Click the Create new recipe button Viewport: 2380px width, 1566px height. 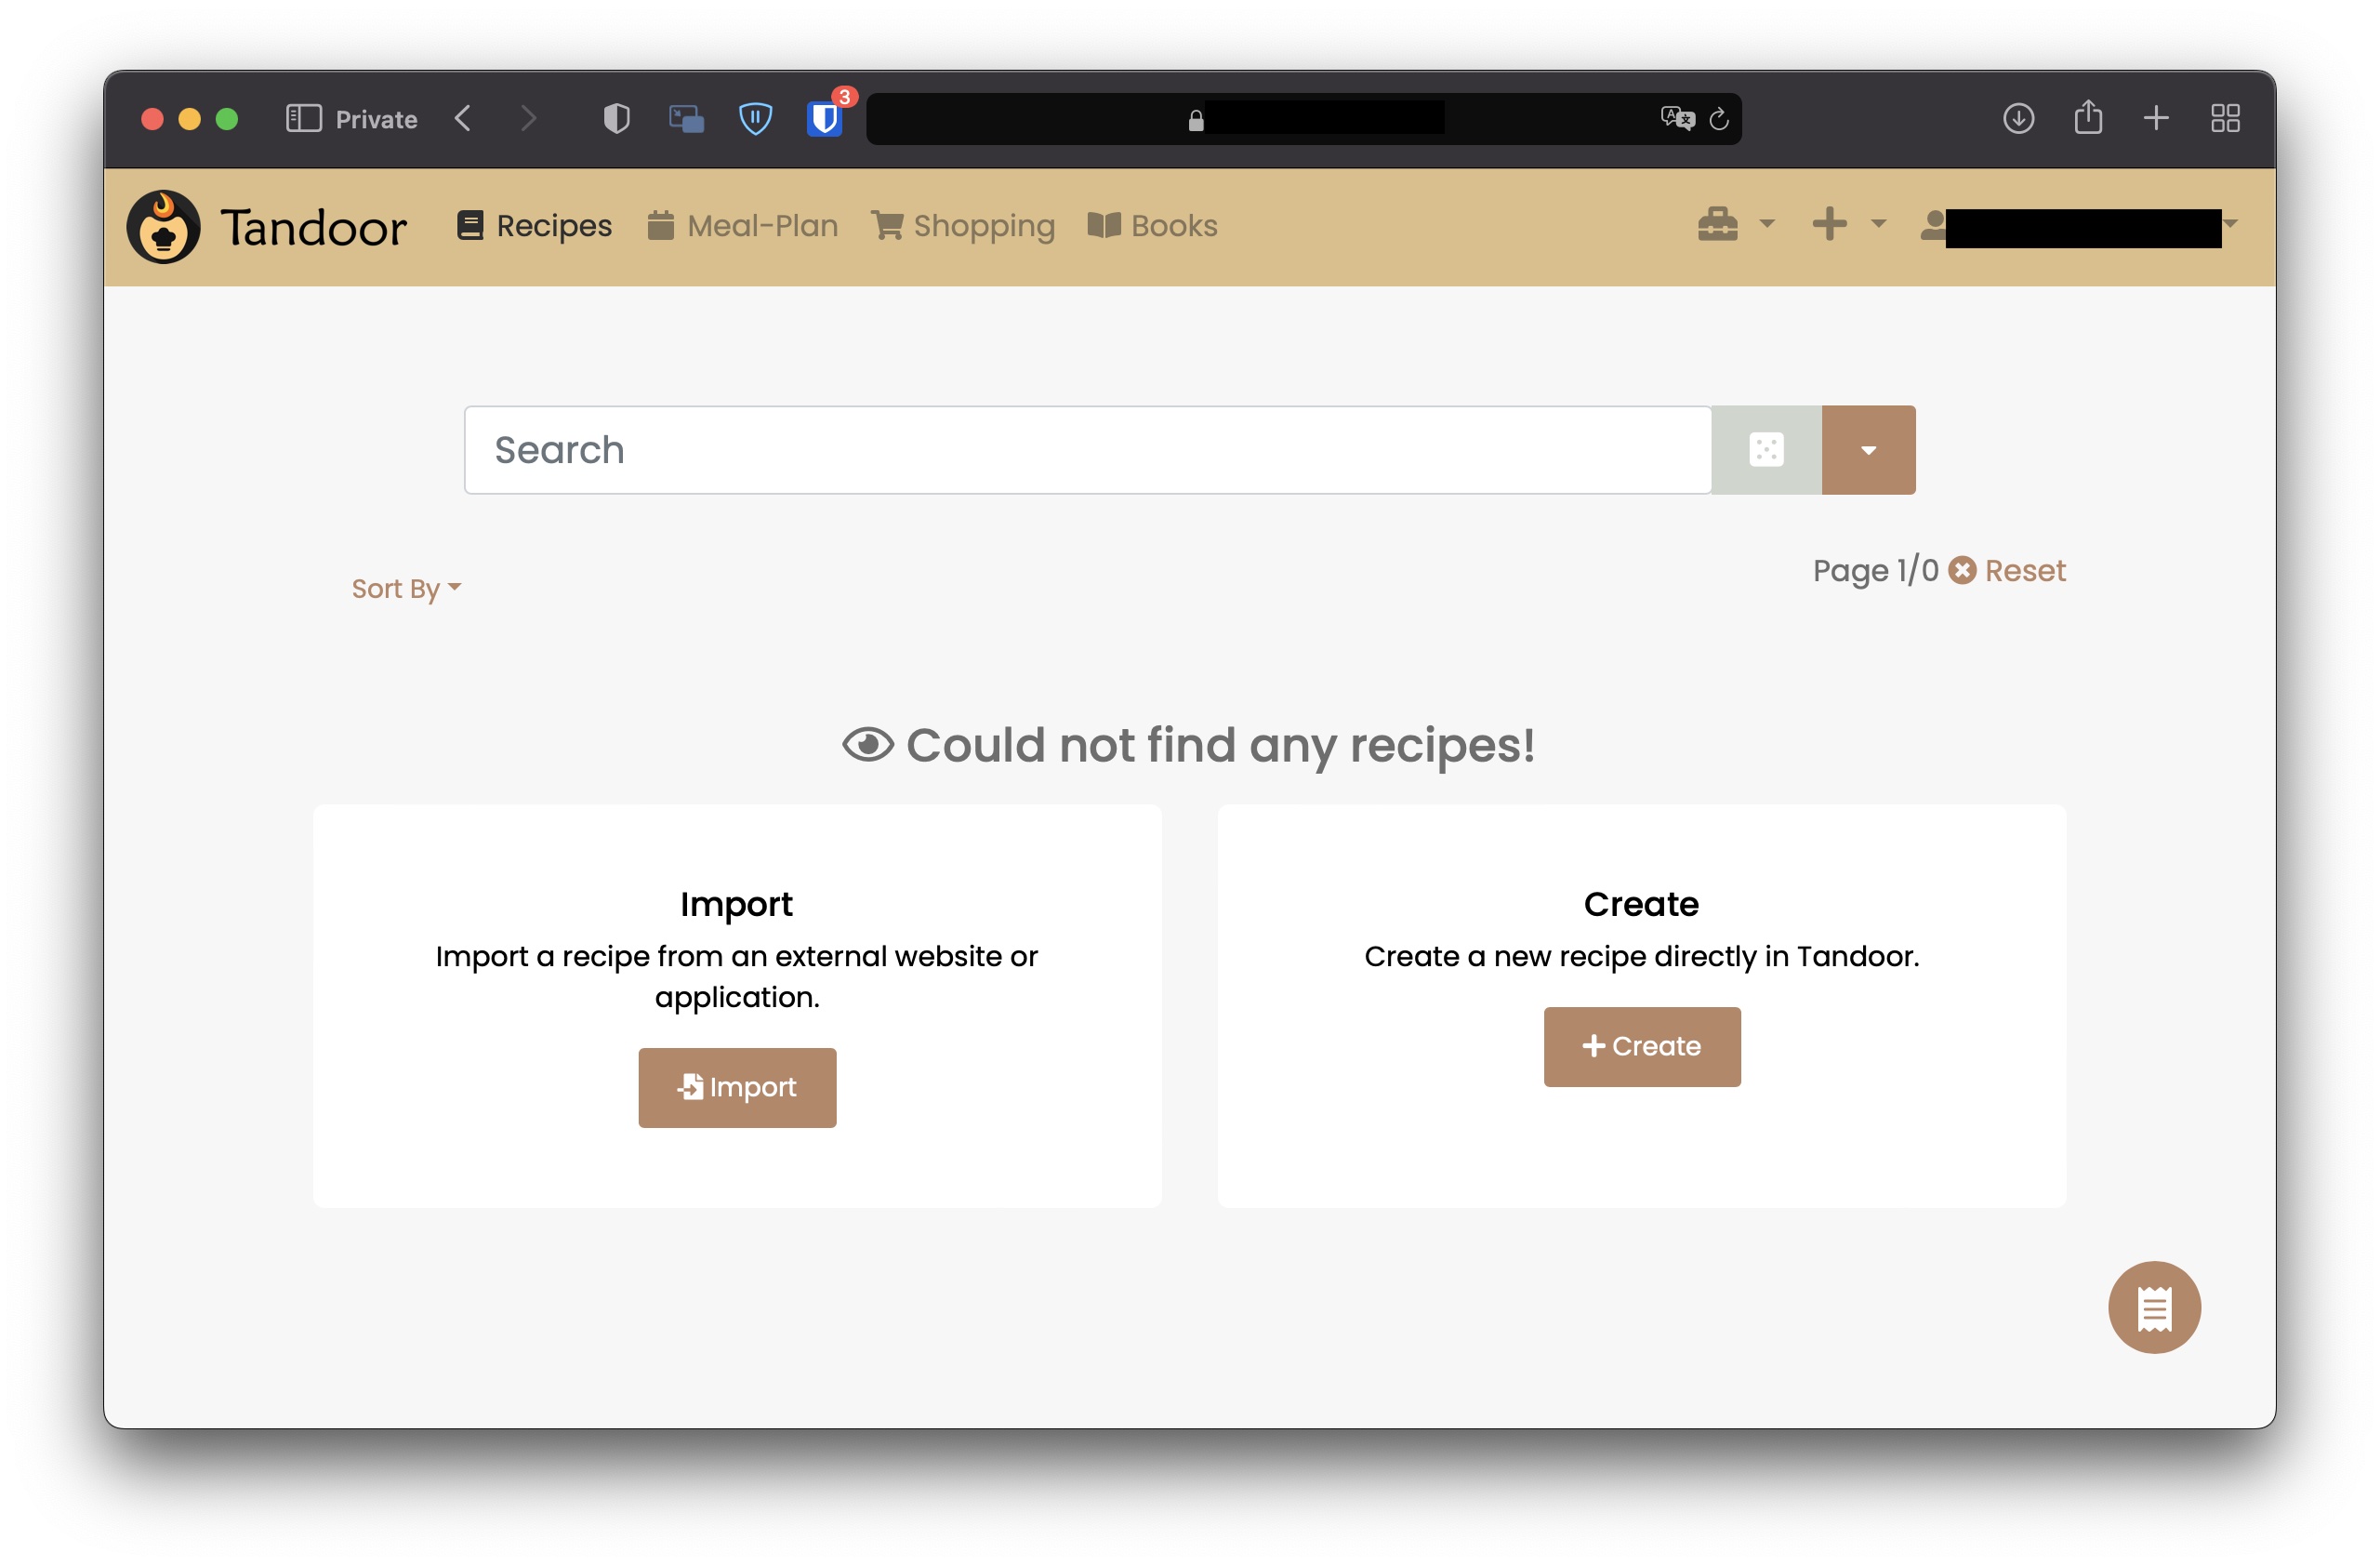pyautogui.click(x=1641, y=1045)
